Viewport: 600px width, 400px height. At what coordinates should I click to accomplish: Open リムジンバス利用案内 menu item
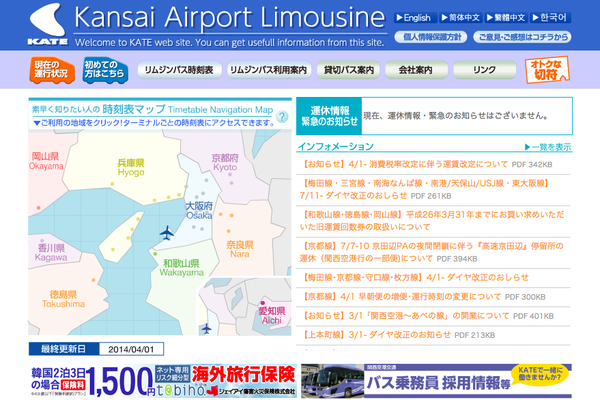269,70
